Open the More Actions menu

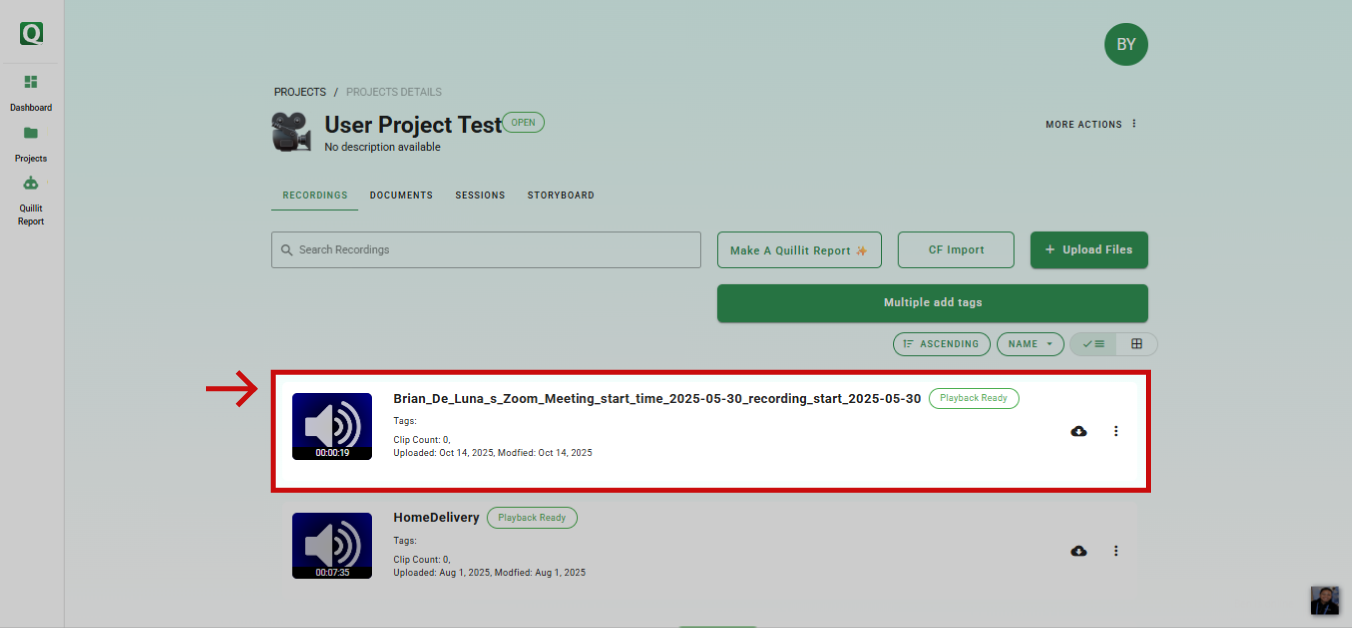pyautogui.click(x=1091, y=125)
